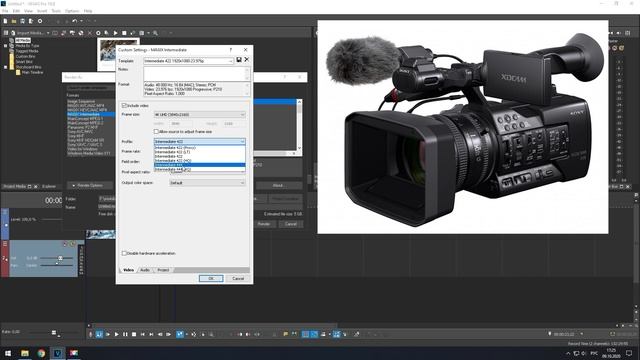Select the highlighted Intermediate 444 profile option

200,165
